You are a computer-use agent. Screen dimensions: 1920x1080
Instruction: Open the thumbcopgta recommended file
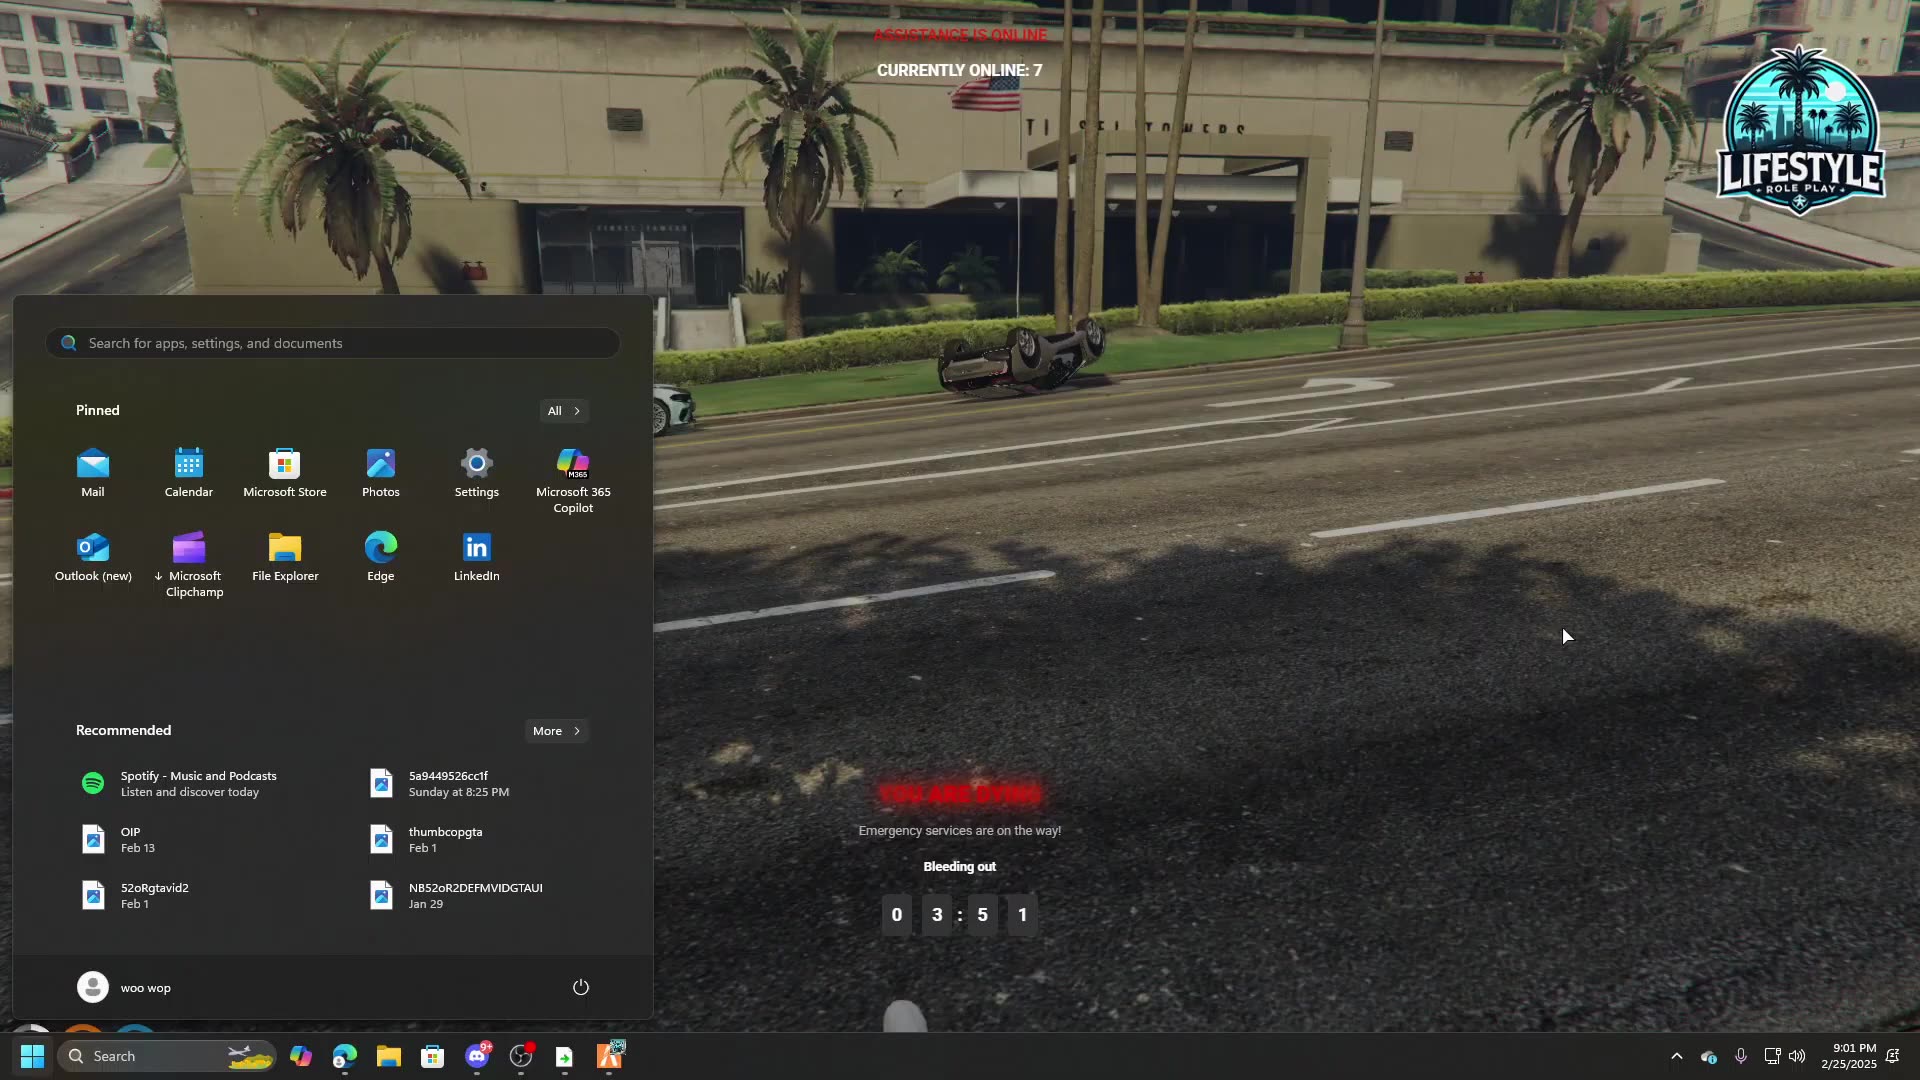[445, 839]
